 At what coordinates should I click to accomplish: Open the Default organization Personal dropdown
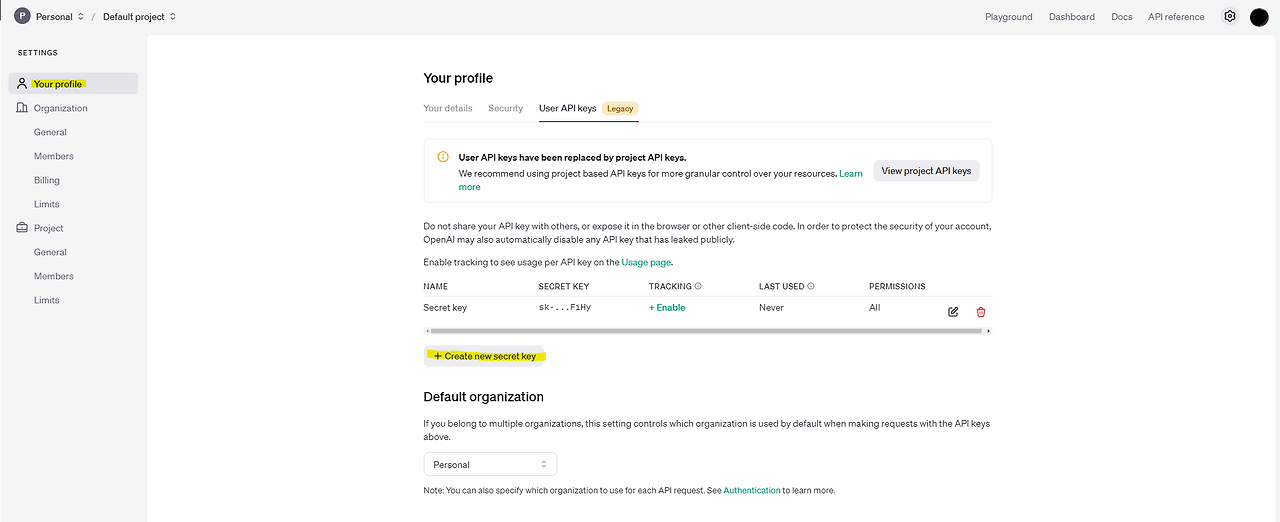(x=490, y=464)
